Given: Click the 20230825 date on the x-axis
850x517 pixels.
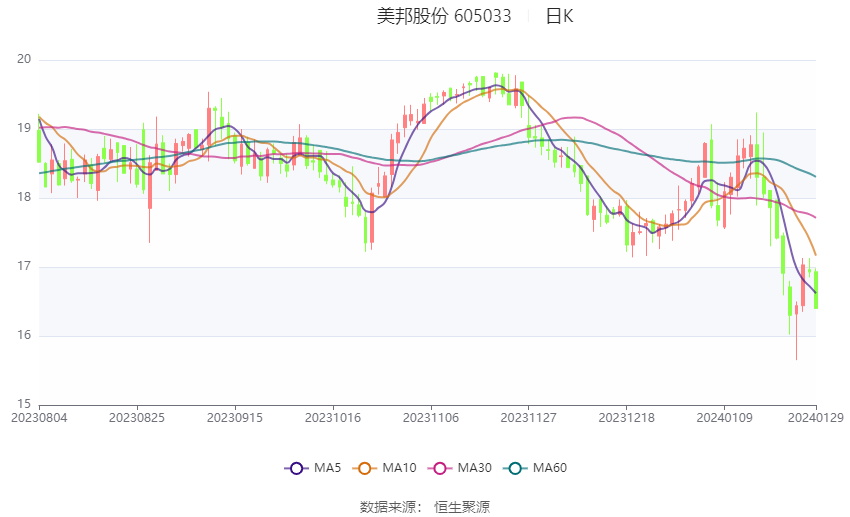Looking at the screenshot, I should [137, 416].
